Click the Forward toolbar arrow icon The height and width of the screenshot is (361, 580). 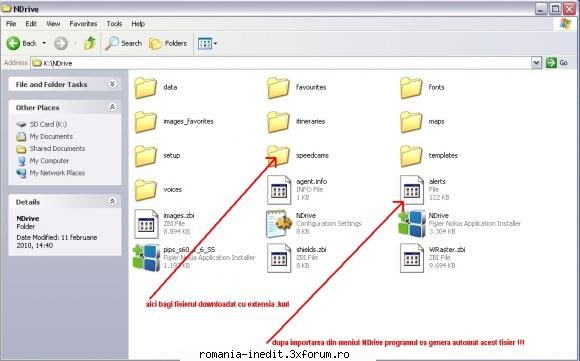click(x=61, y=43)
